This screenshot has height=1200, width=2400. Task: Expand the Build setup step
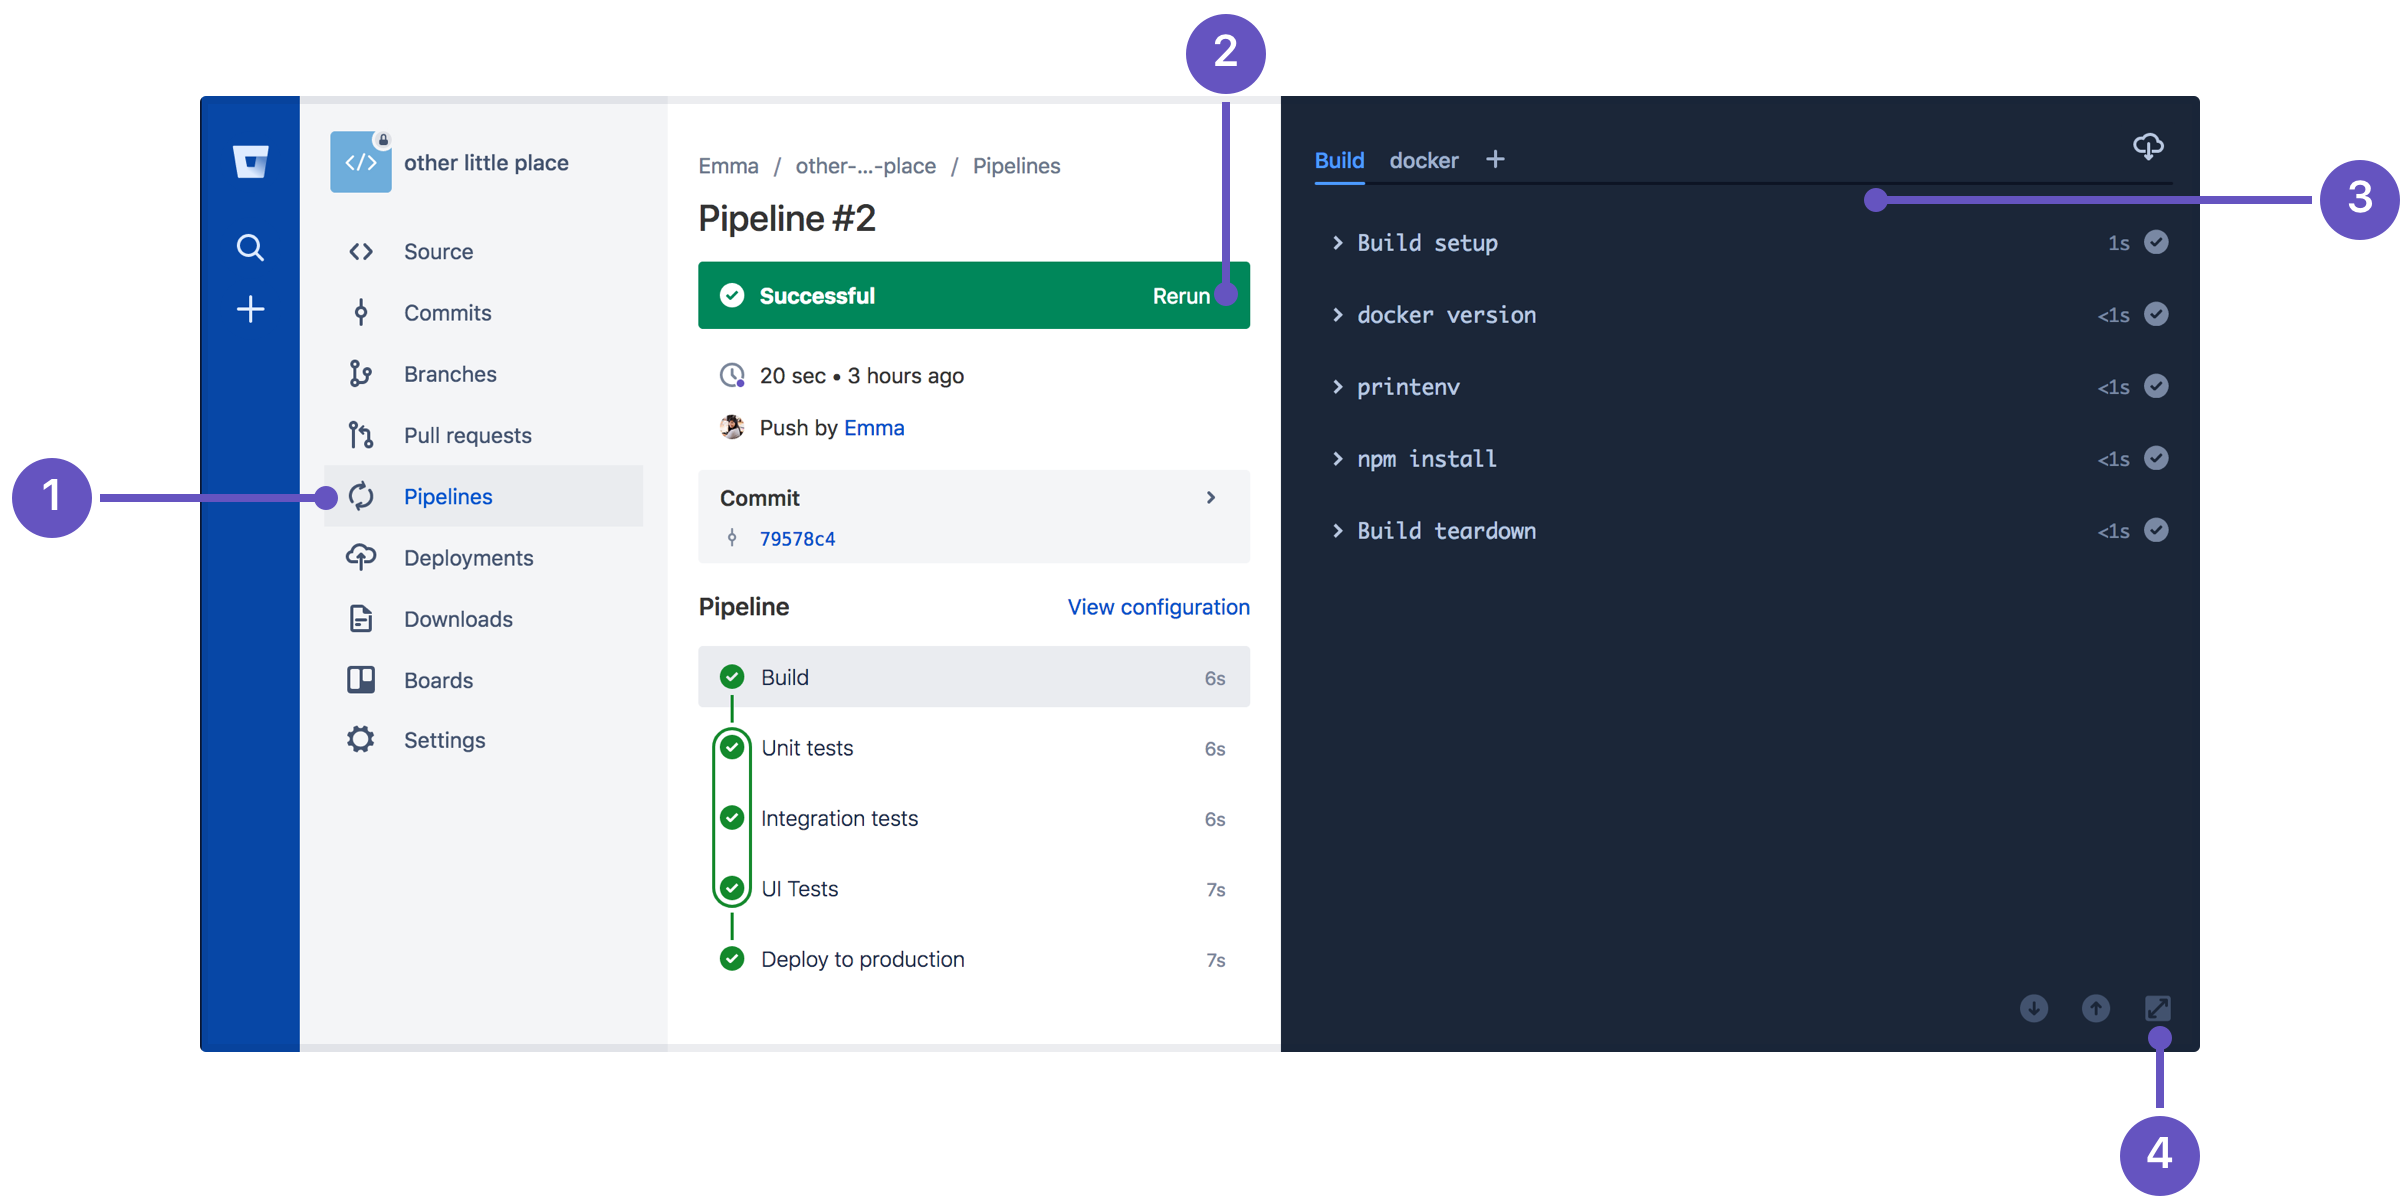pyautogui.click(x=1333, y=243)
